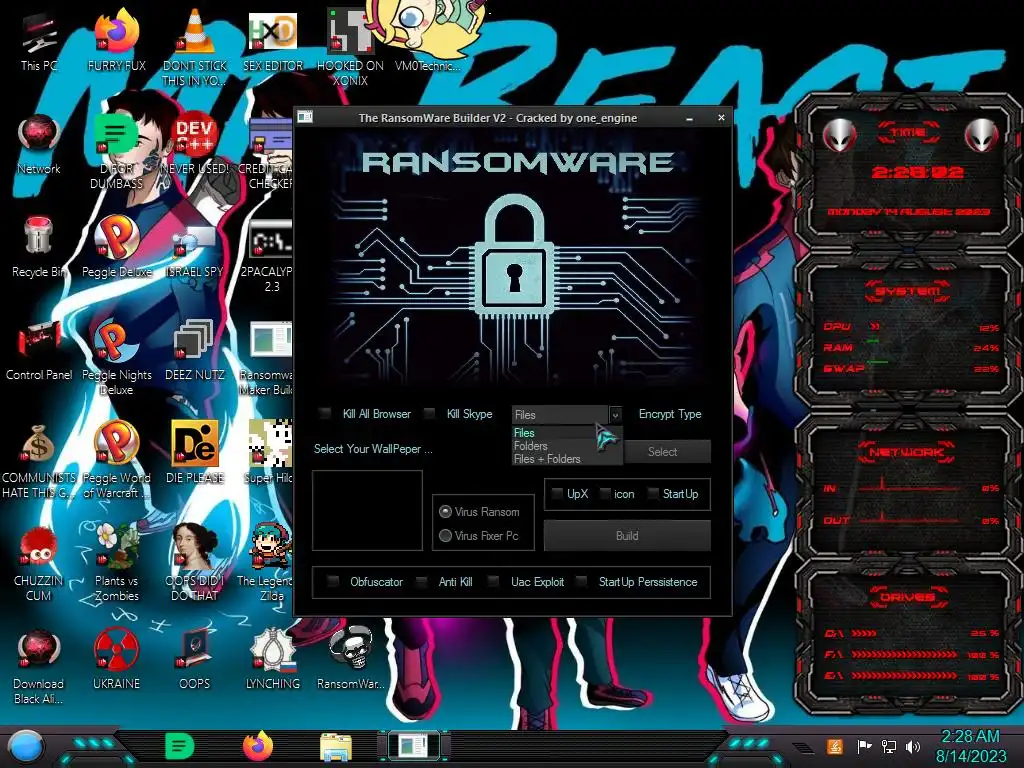The height and width of the screenshot is (768, 1024).
Task: Click the wallpaper preview box
Action: pyautogui.click(x=367, y=510)
